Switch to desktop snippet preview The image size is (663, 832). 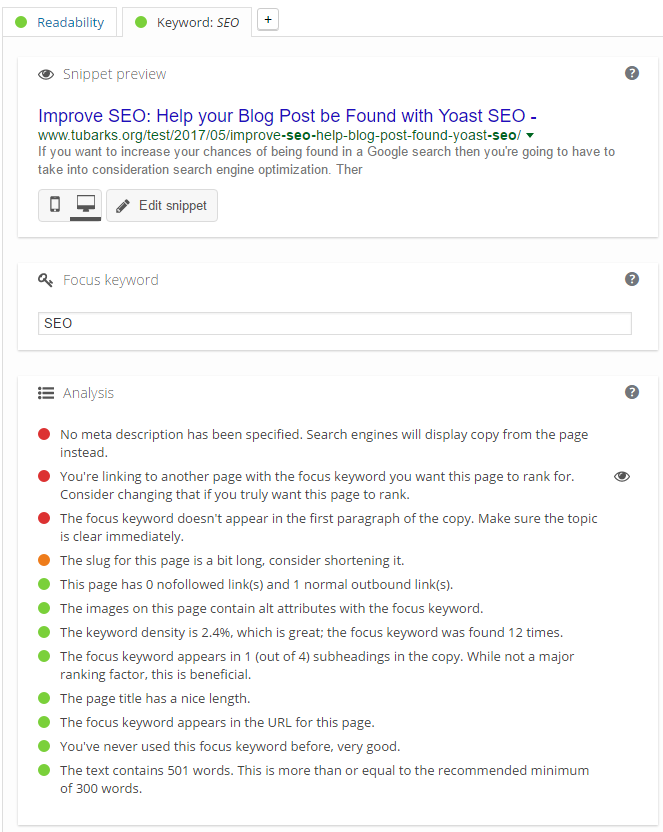click(85, 205)
